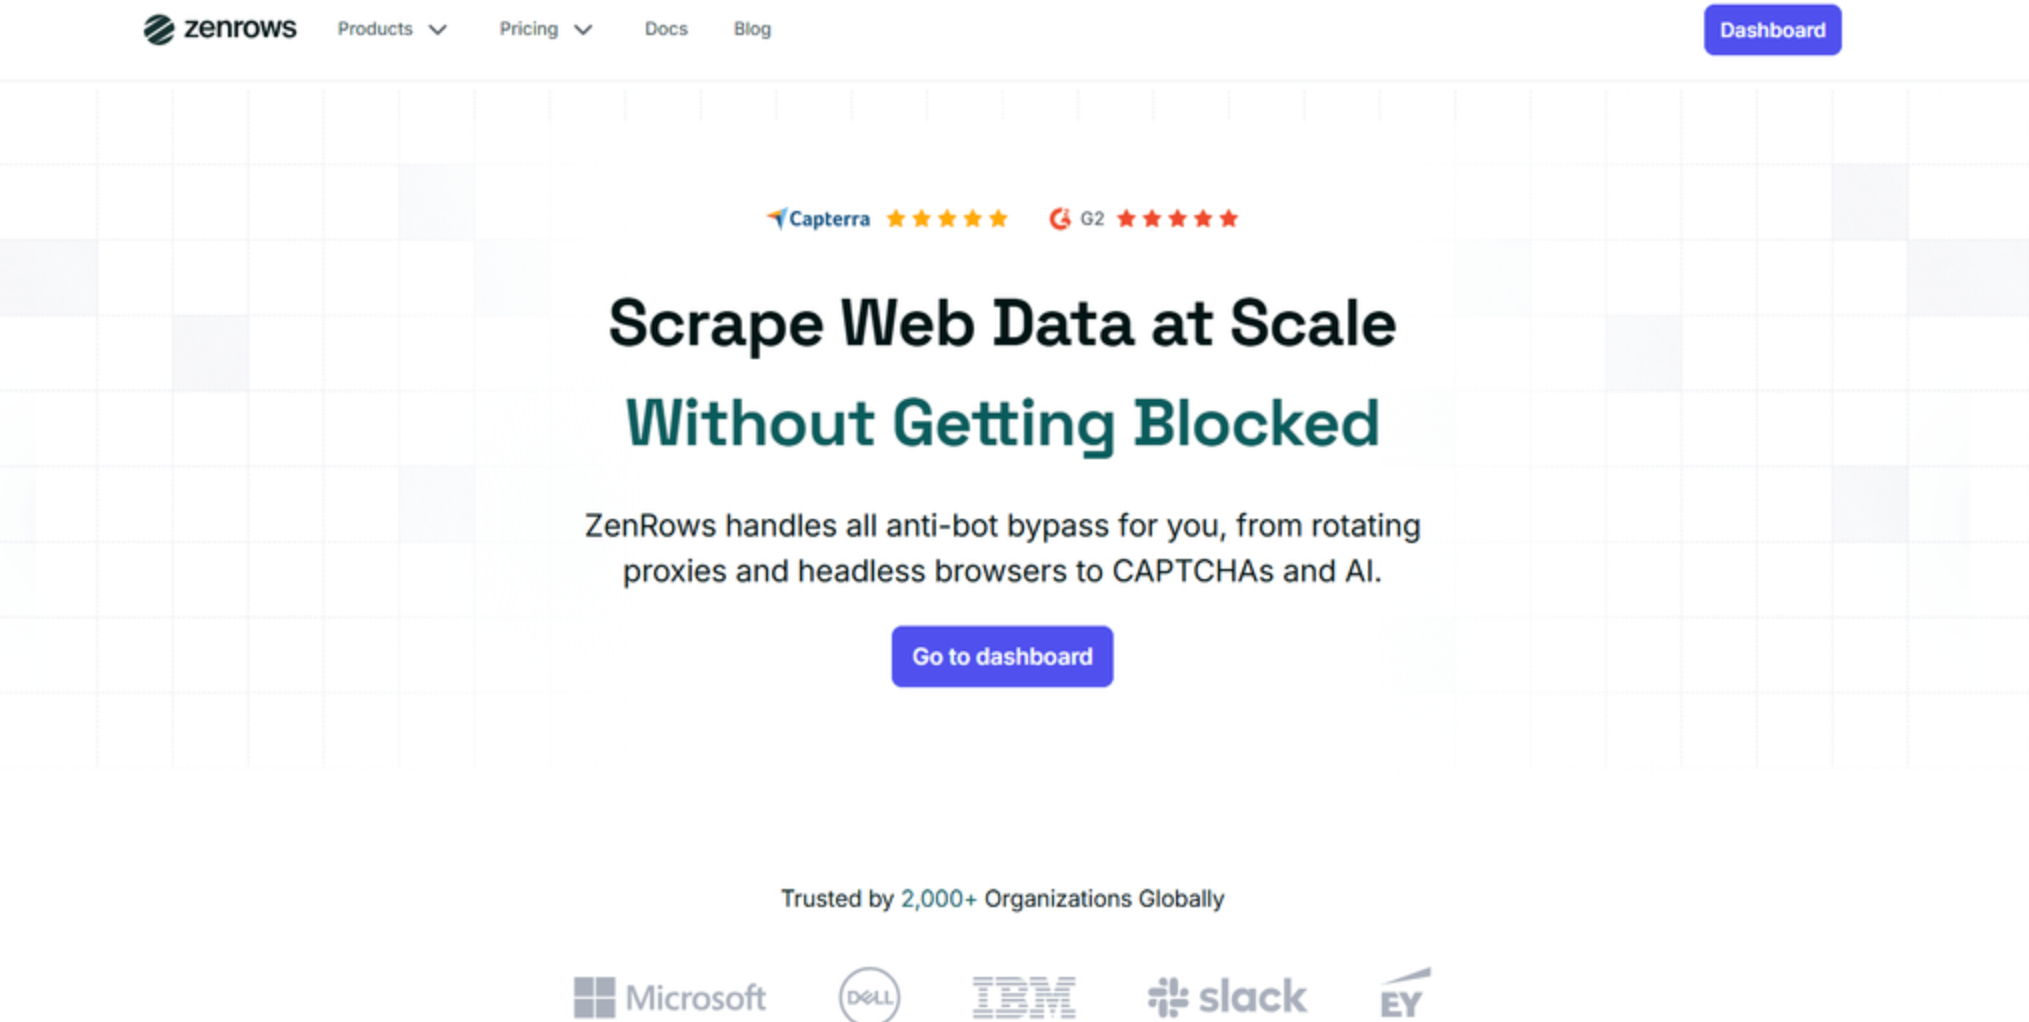Image resolution: width=2029 pixels, height=1022 pixels.
Task: Open the Products menu
Action: click(375, 29)
